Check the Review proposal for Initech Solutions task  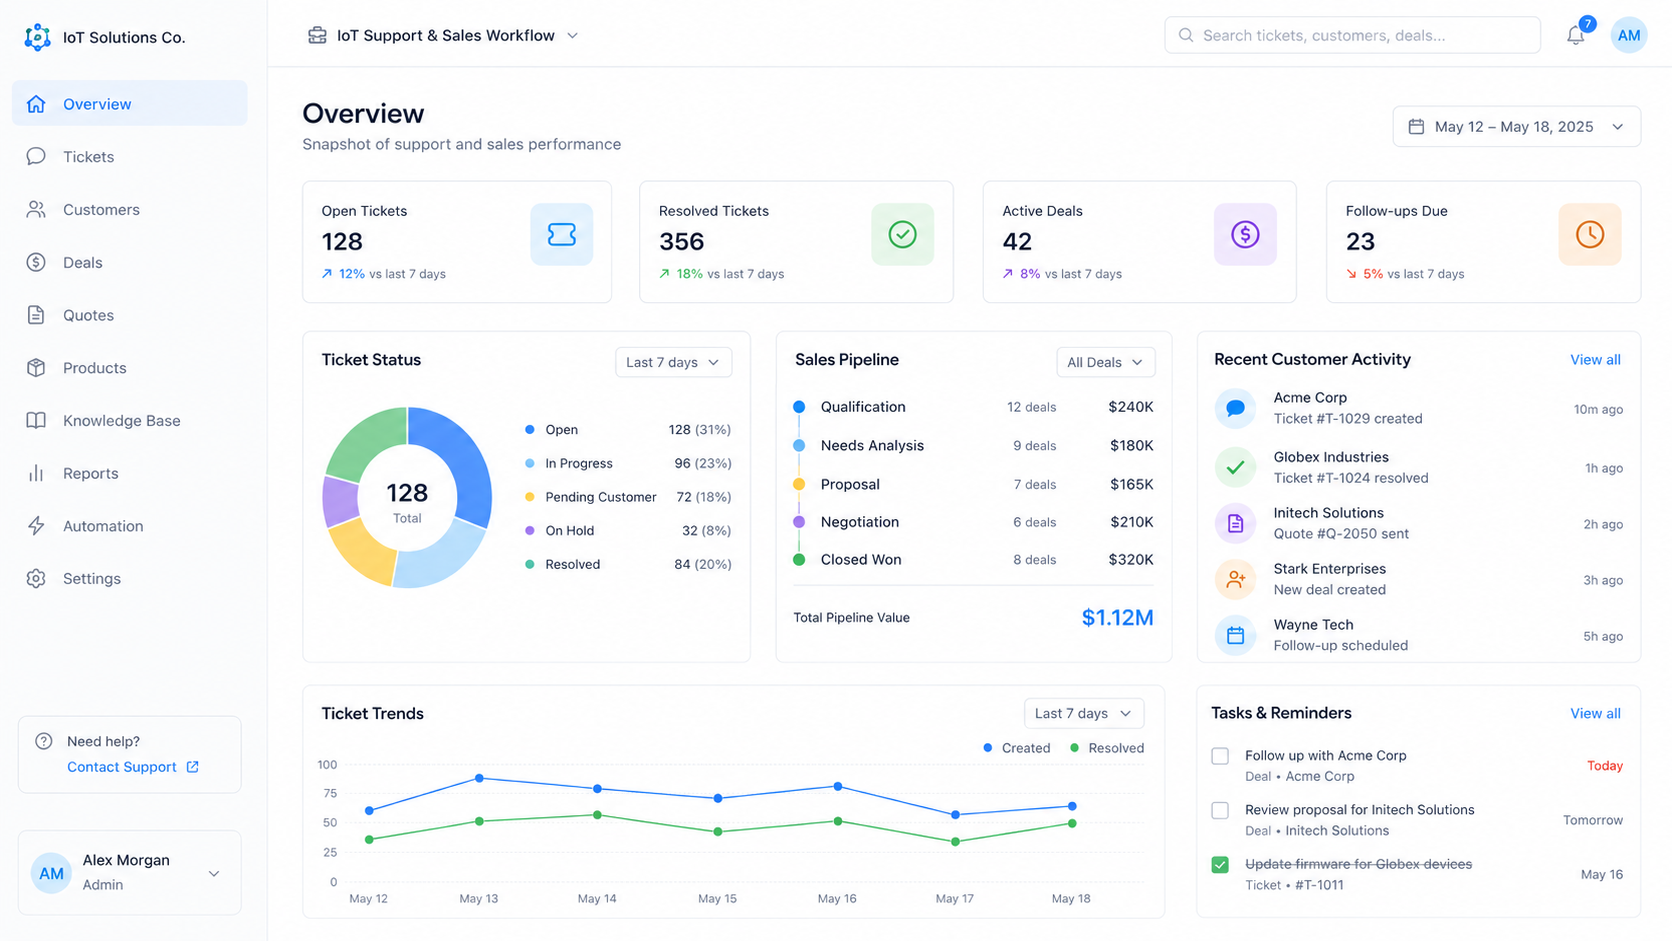[x=1220, y=810]
